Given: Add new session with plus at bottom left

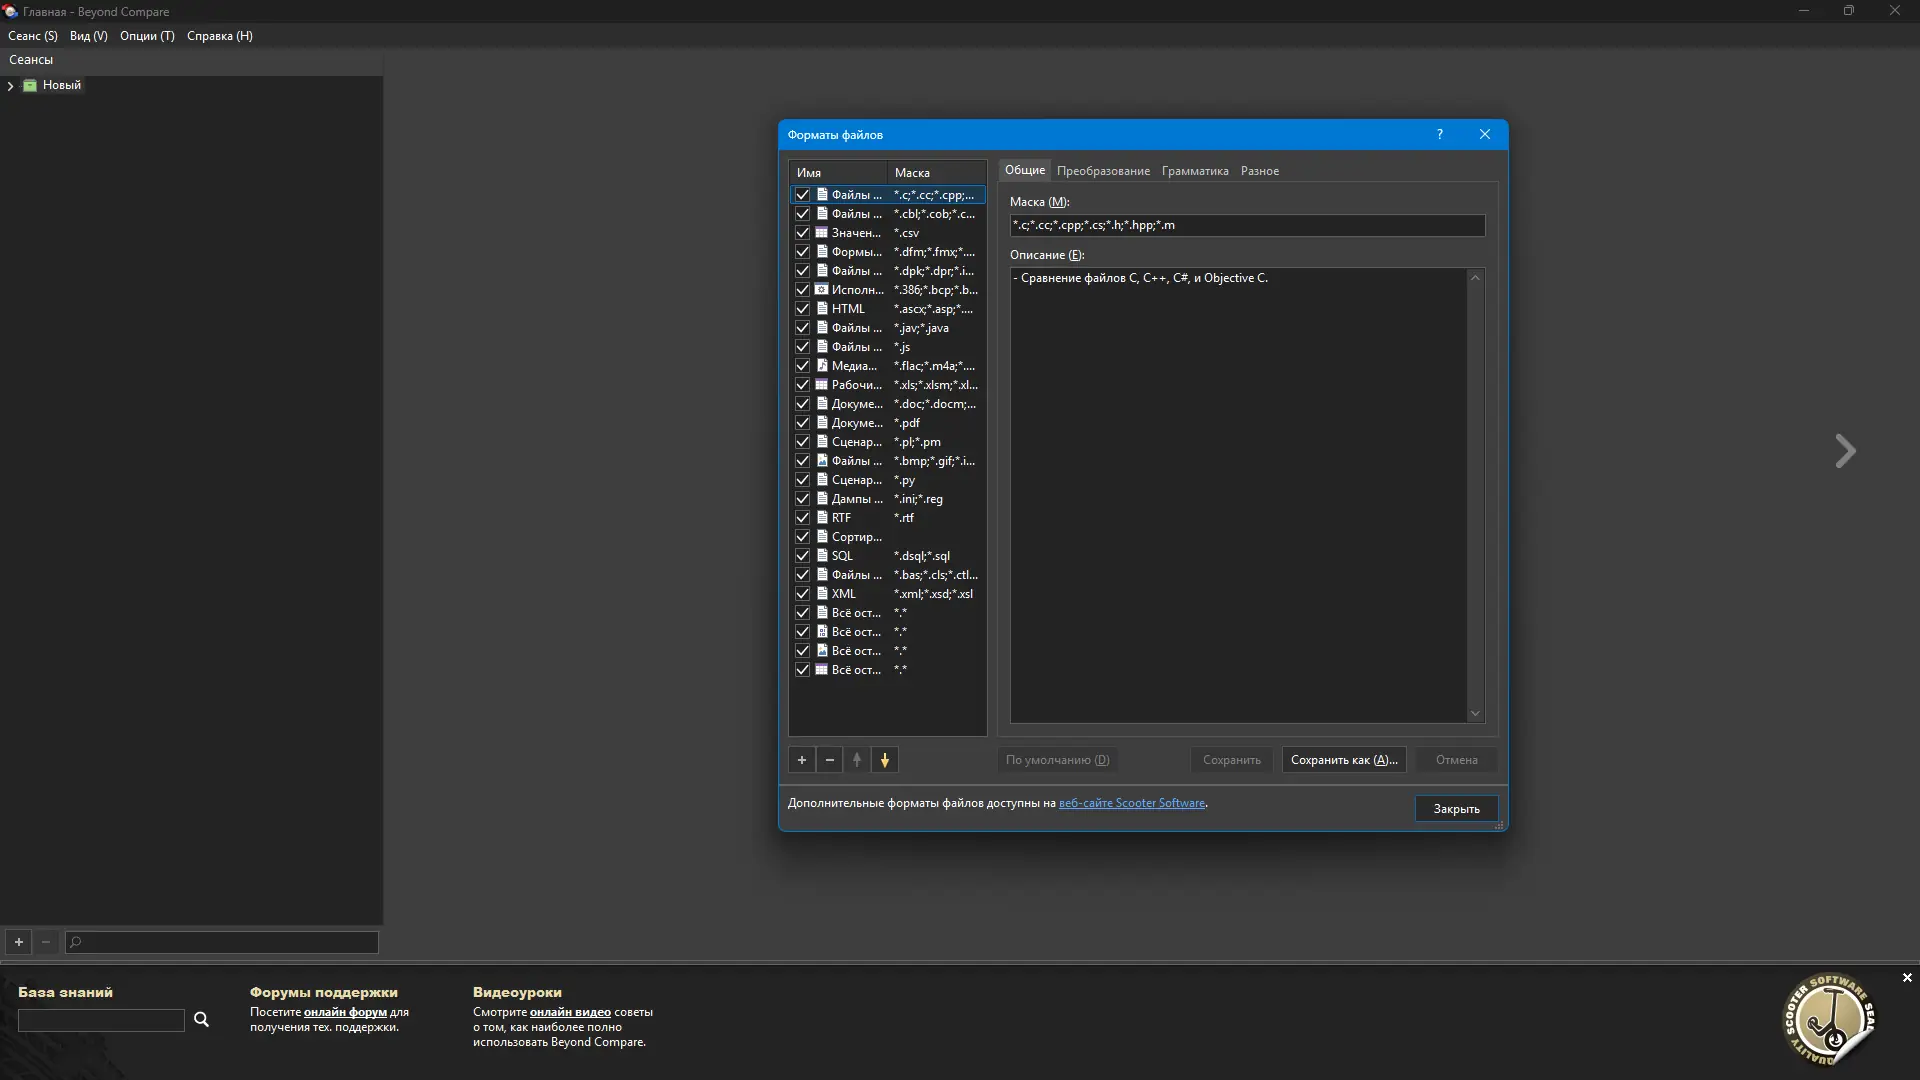Looking at the screenshot, I should (x=18, y=942).
